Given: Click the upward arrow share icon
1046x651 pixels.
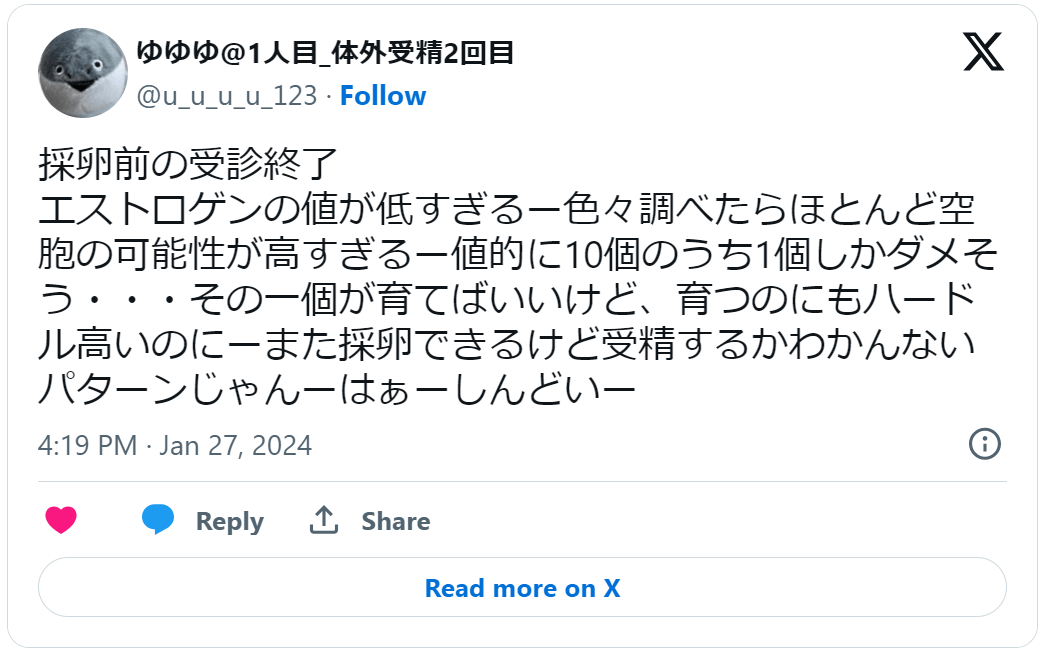Looking at the screenshot, I should click(325, 519).
